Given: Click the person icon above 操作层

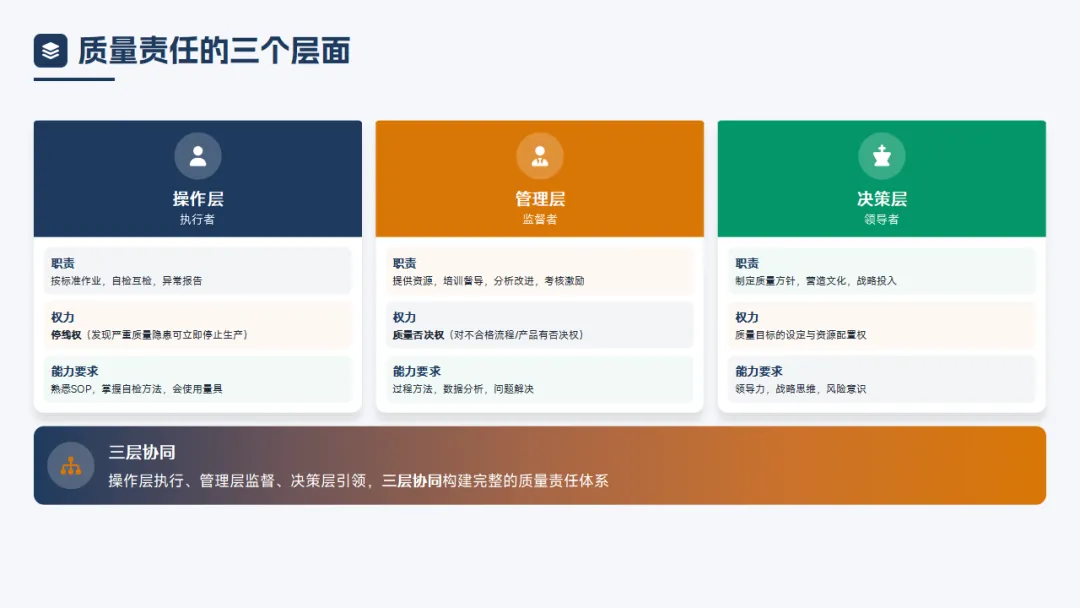Looking at the screenshot, I should point(198,156).
